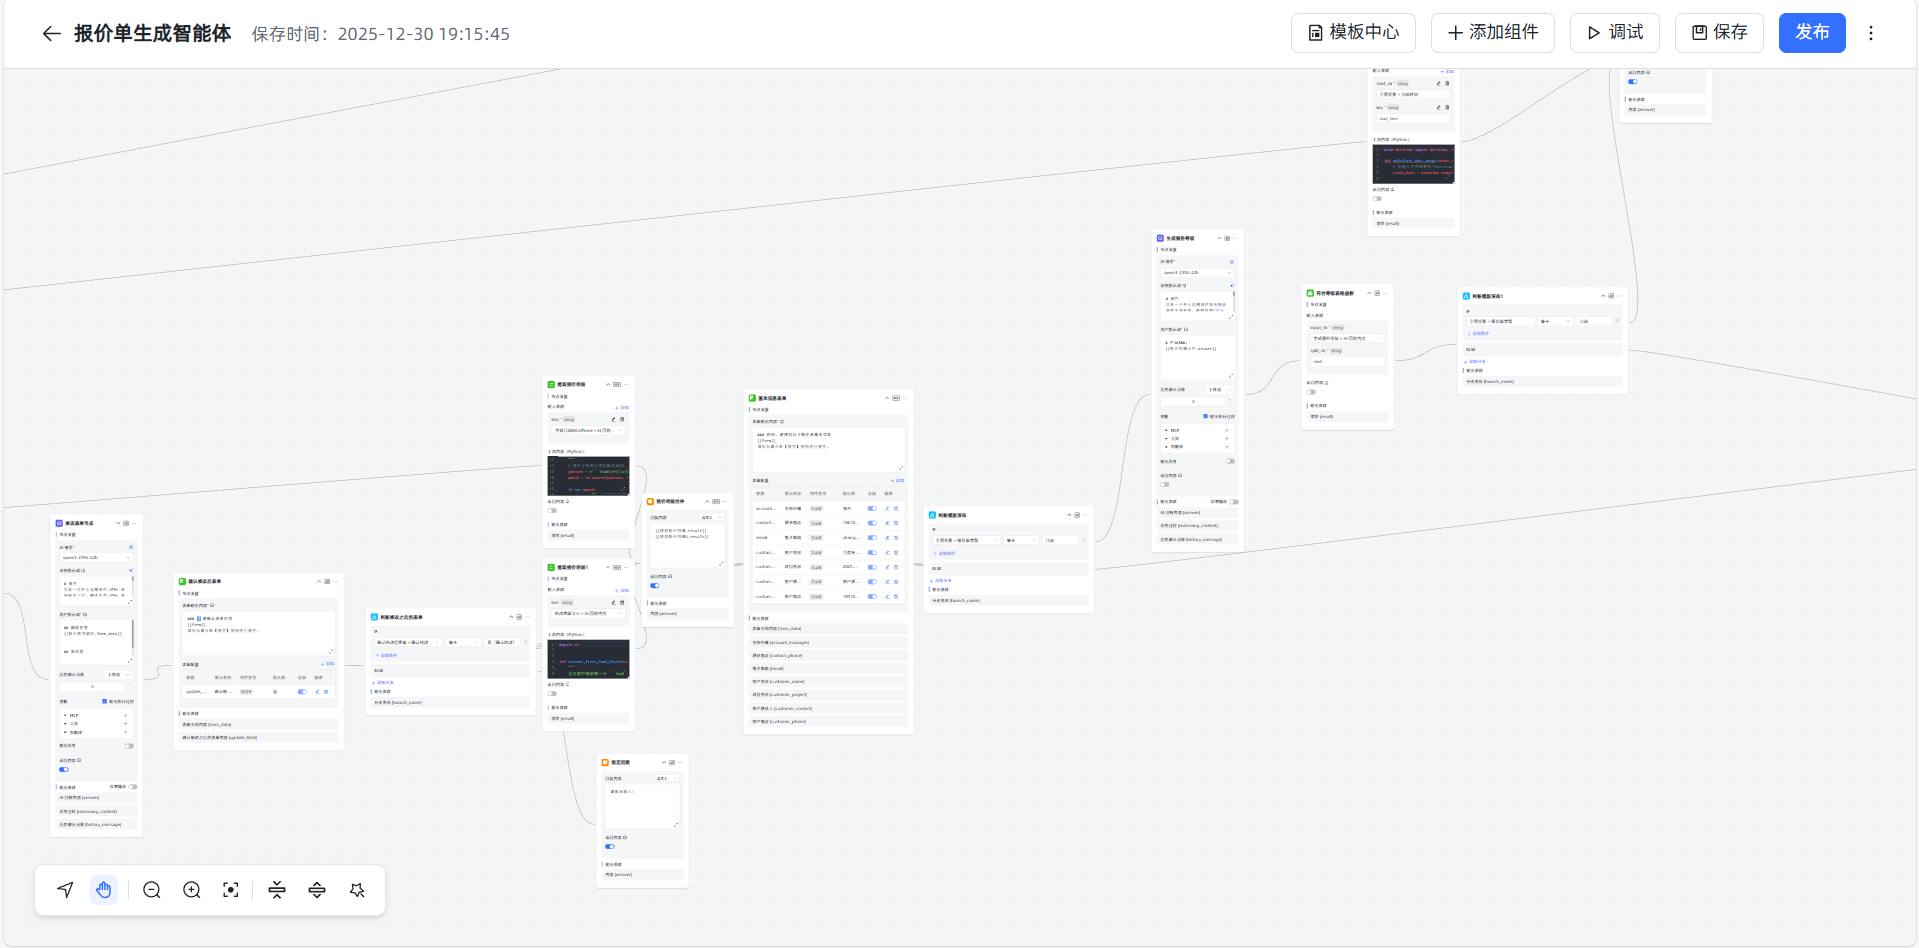Toggle the blue switch in 修改表单节点 node
Viewport: 1919px width, 948px height.
tap(64, 770)
